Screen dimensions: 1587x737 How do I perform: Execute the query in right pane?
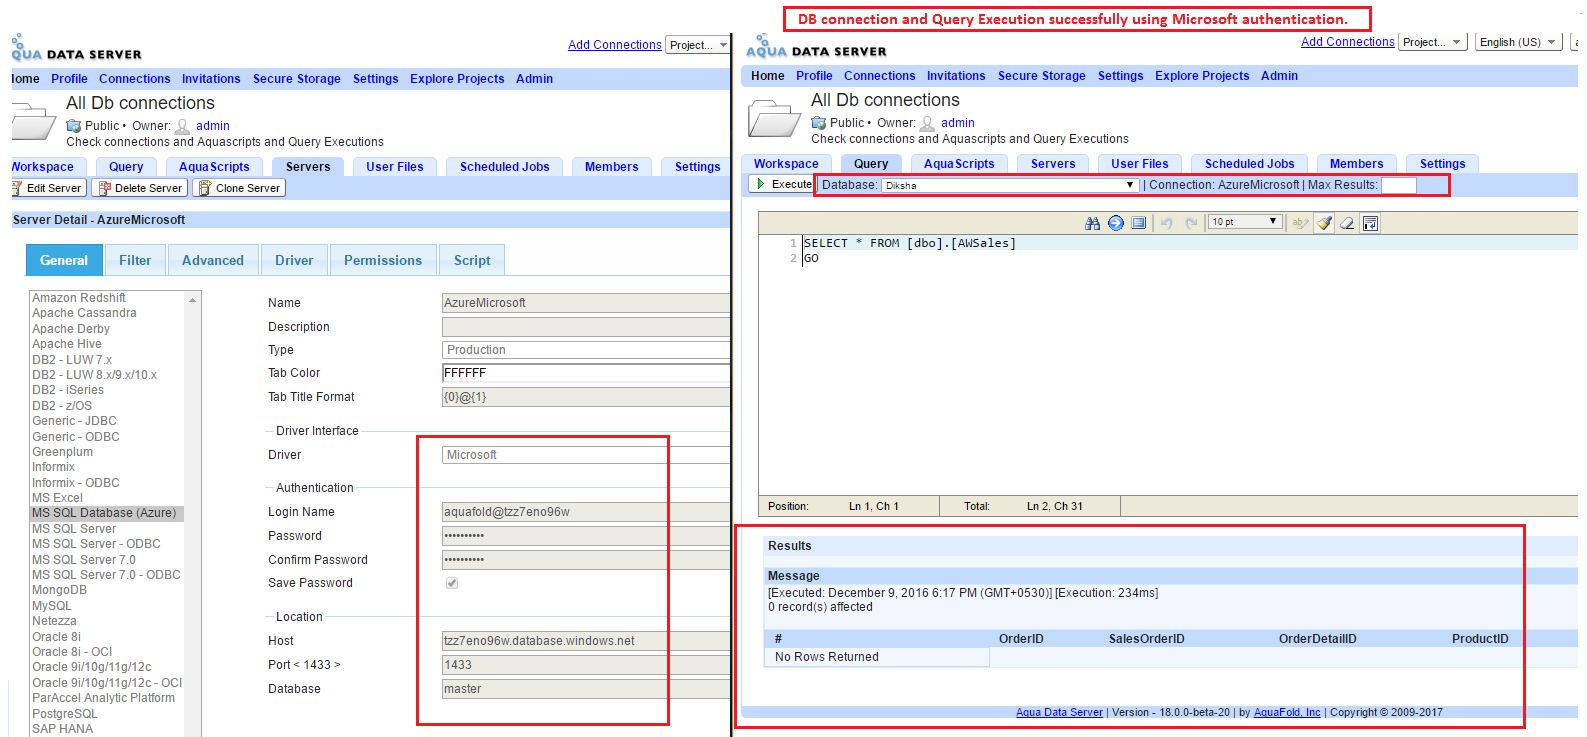coord(783,184)
